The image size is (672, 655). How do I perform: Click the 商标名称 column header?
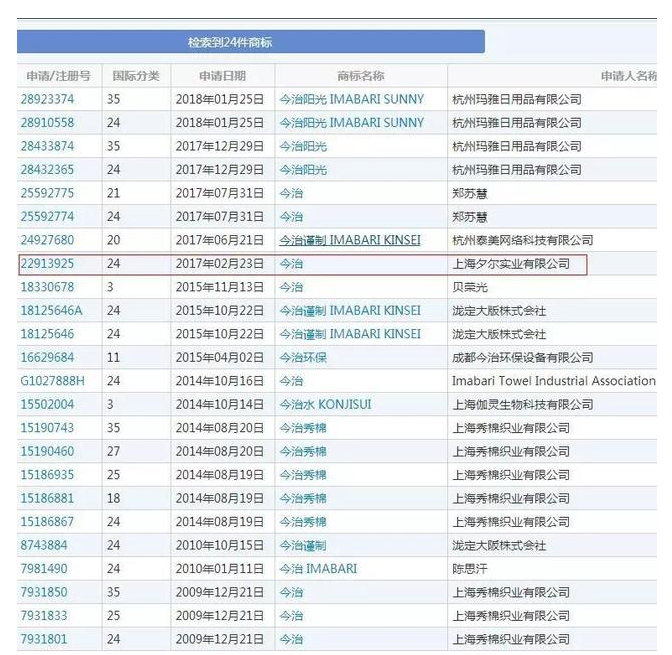360,76
